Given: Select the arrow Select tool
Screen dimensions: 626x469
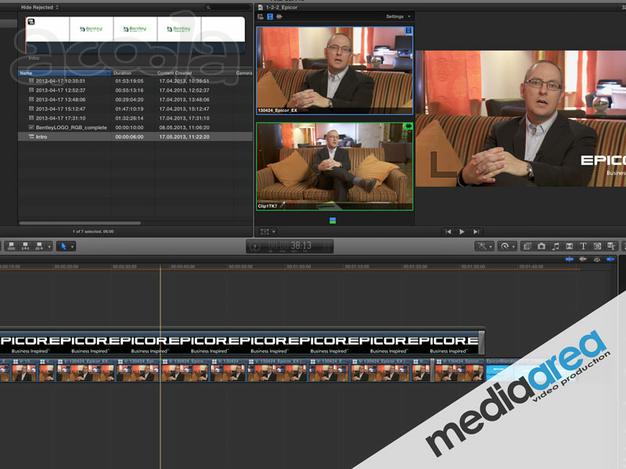Looking at the screenshot, I should [x=63, y=246].
